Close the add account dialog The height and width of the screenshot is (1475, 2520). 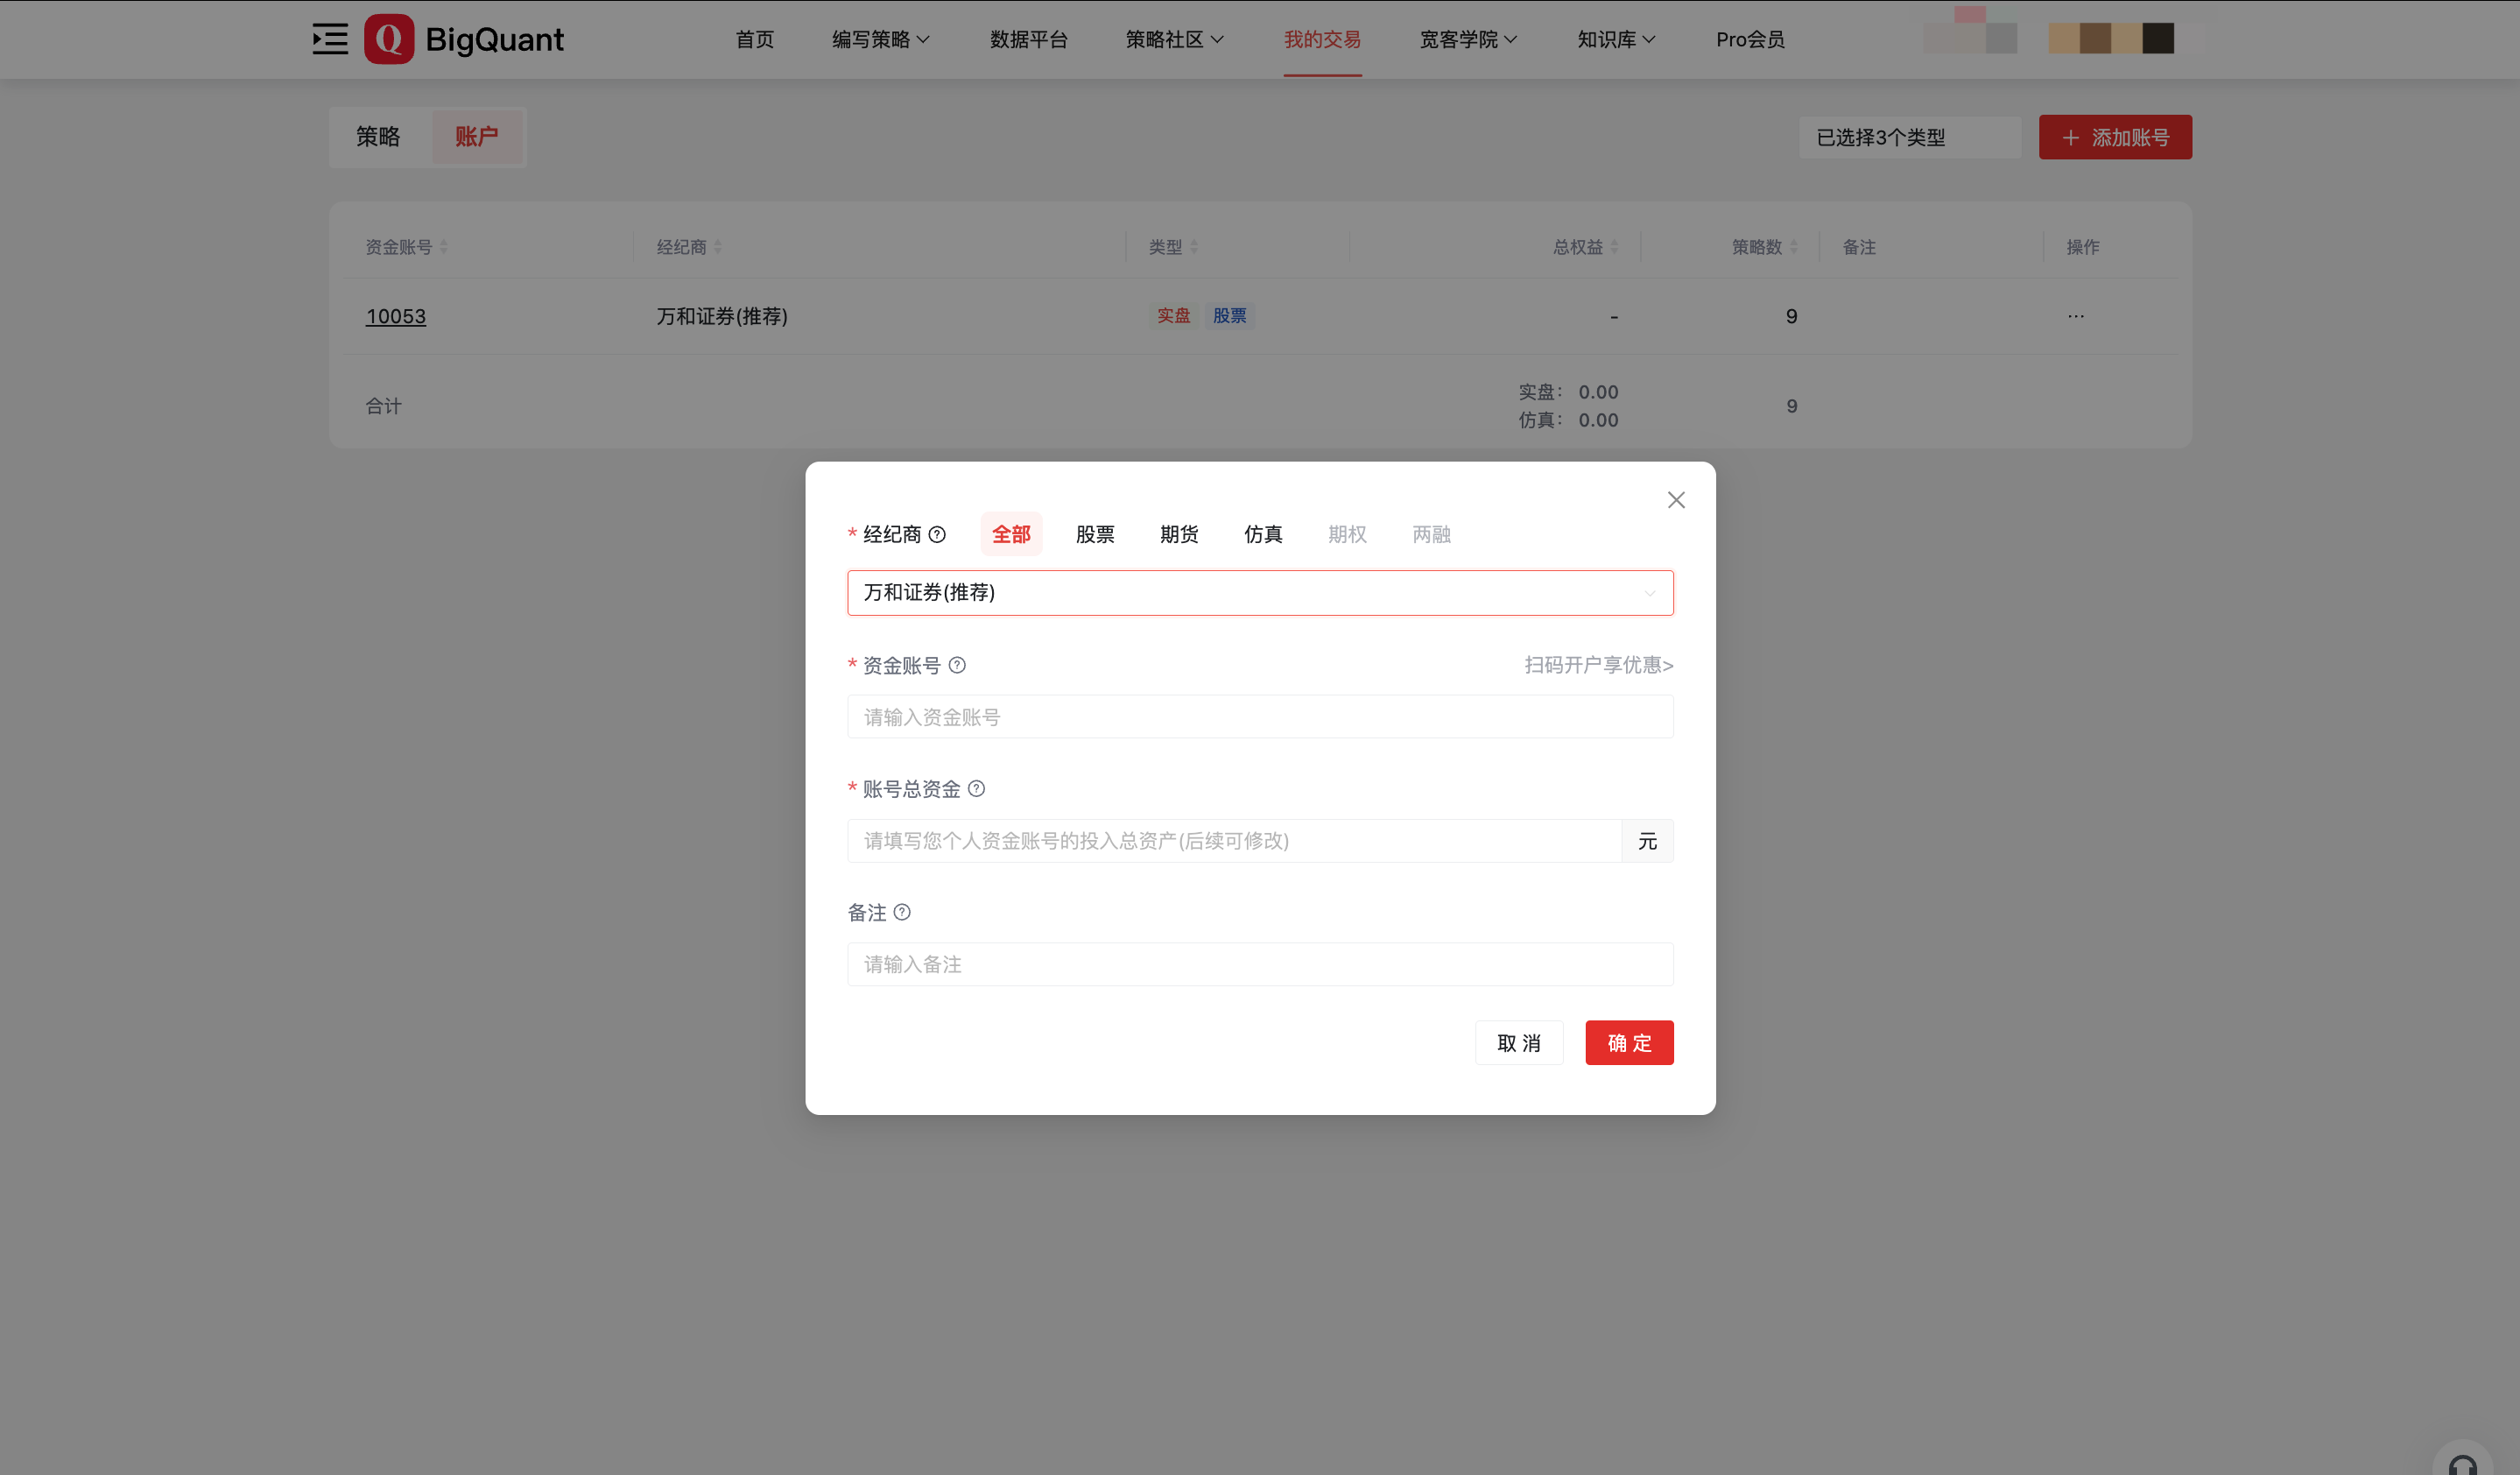(1676, 500)
